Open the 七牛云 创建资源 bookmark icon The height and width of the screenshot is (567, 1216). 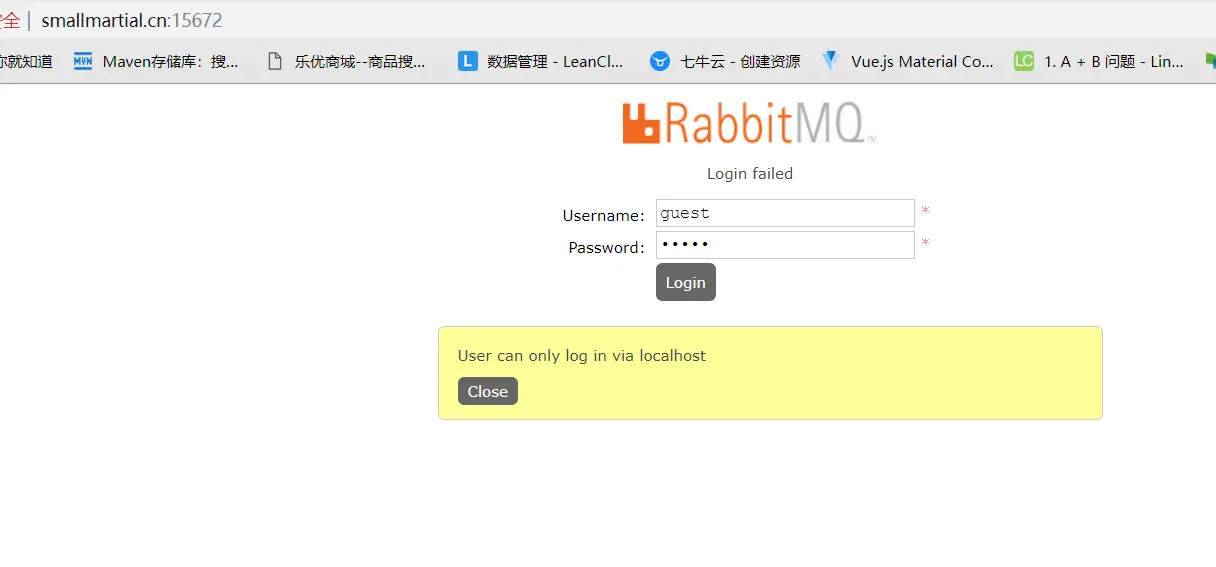660,61
